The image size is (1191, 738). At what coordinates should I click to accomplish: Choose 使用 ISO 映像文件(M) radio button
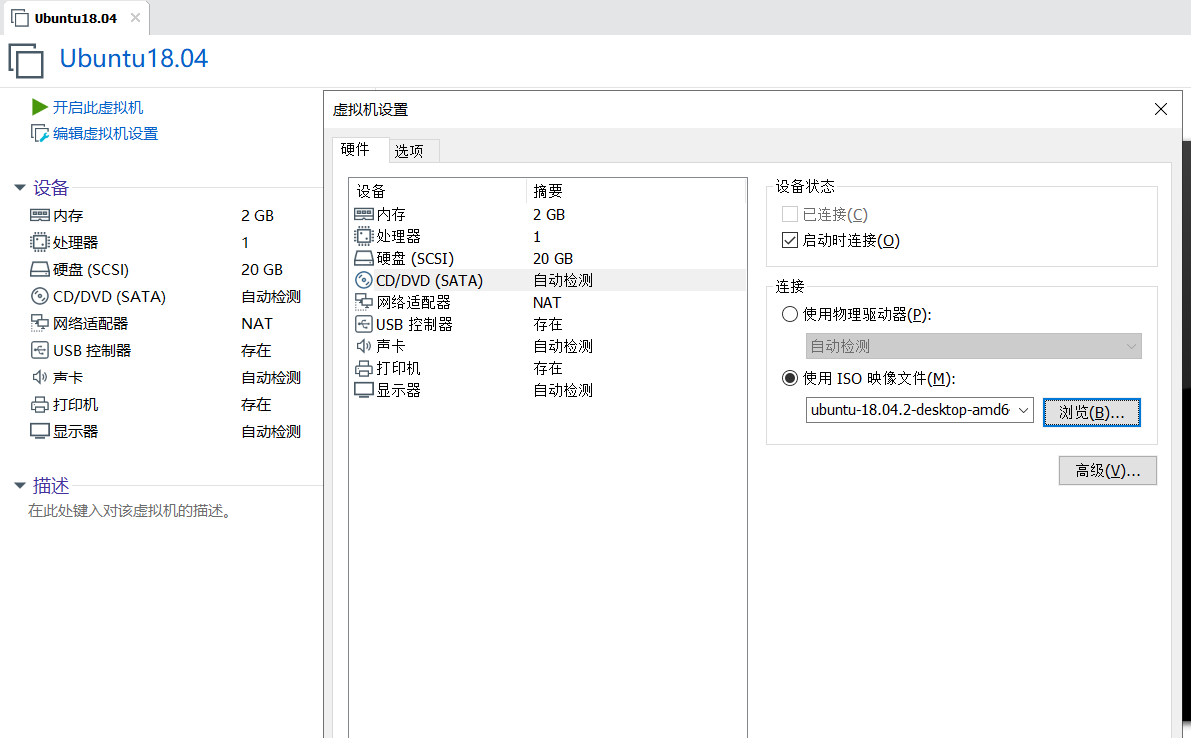tap(789, 378)
